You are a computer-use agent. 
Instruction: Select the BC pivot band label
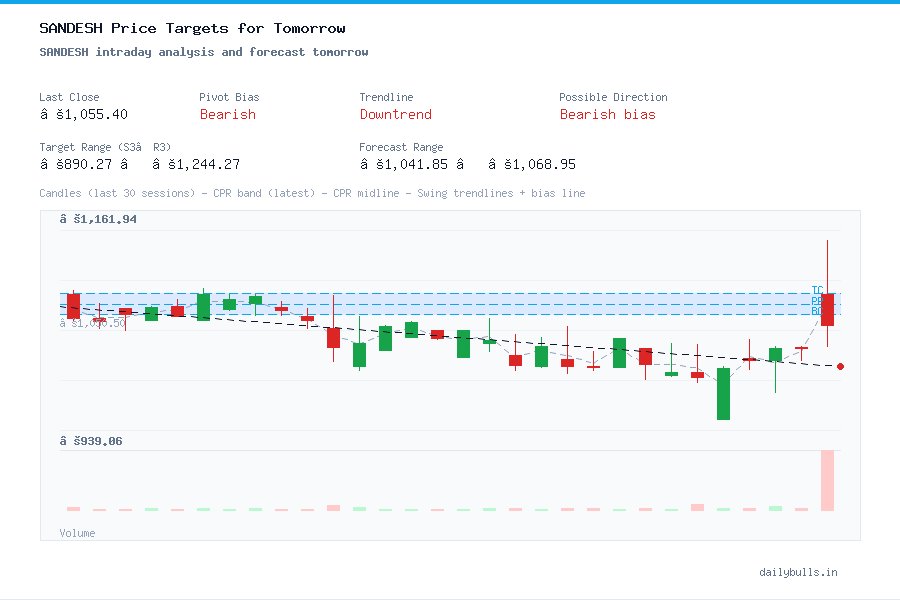click(x=817, y=311)
